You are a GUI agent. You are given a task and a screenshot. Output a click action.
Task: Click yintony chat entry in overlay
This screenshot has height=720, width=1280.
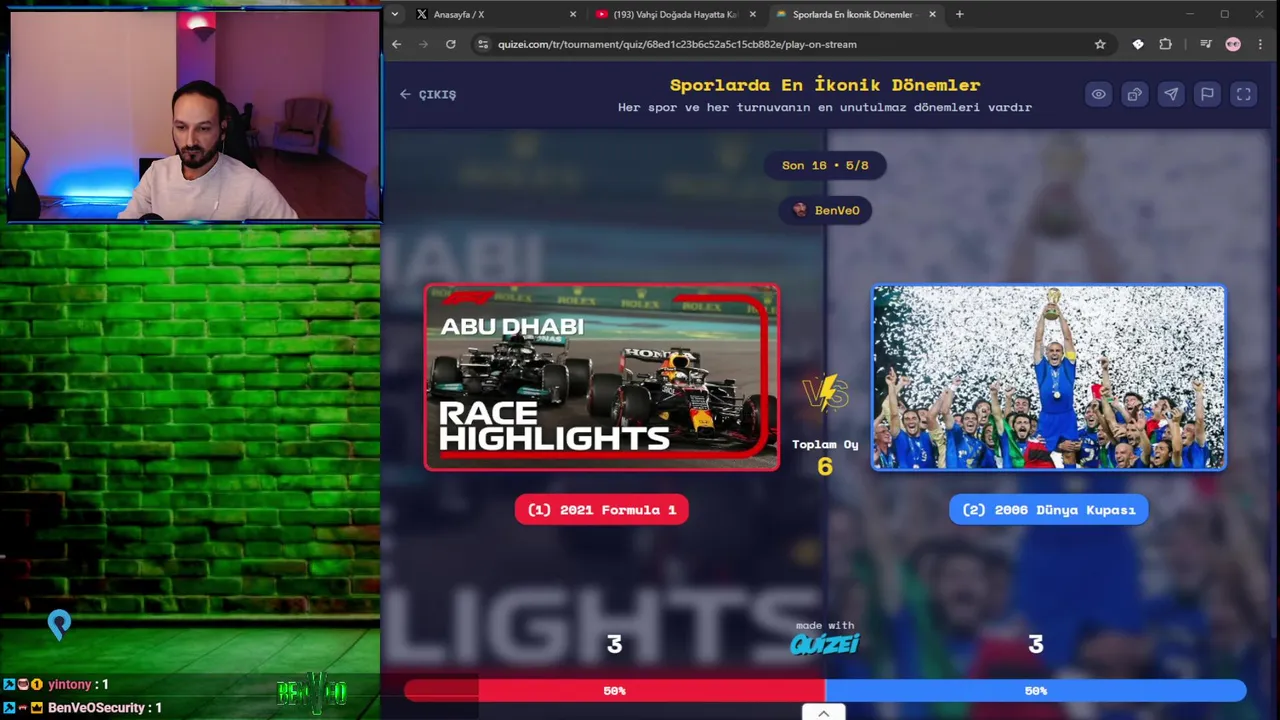(x=55, y=684)
